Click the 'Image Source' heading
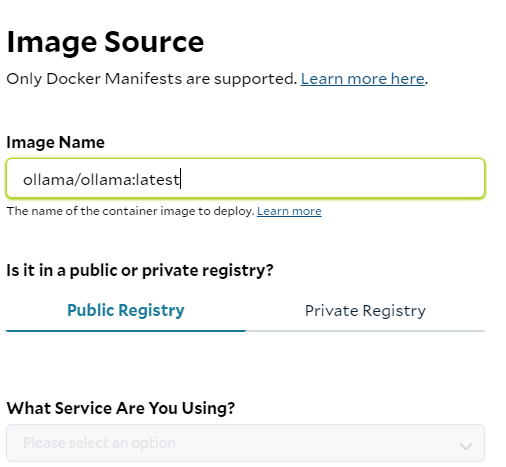The height and width of the screenshot is (467, 506). coord(105,42)
